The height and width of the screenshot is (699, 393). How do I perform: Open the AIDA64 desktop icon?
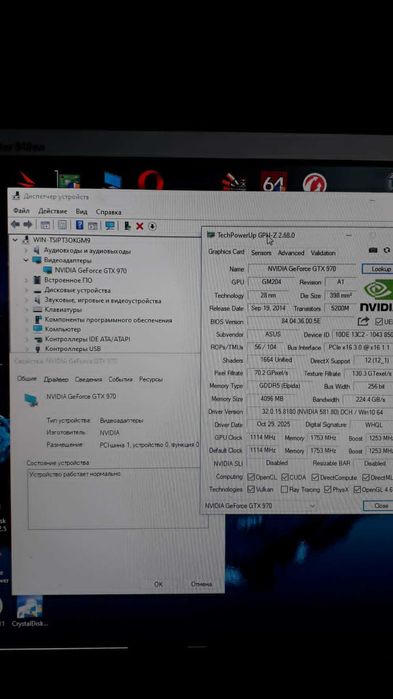point(274,181)
